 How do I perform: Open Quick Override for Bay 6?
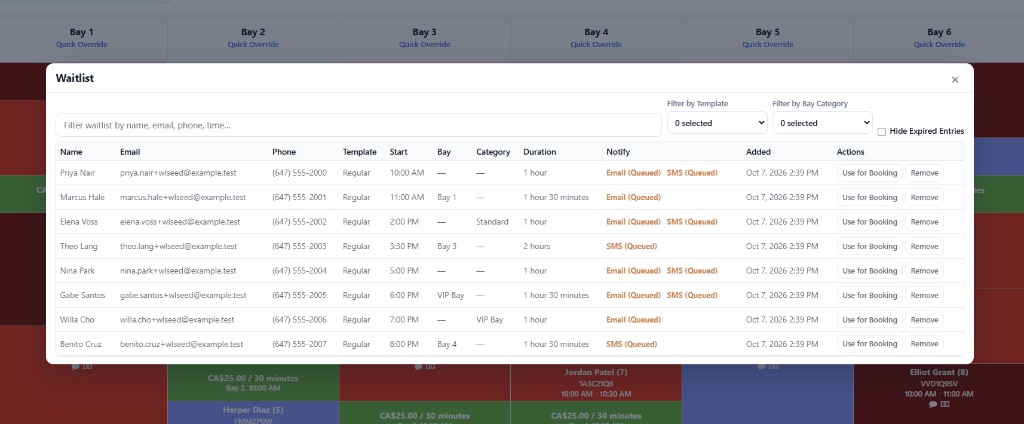point(938,44)
